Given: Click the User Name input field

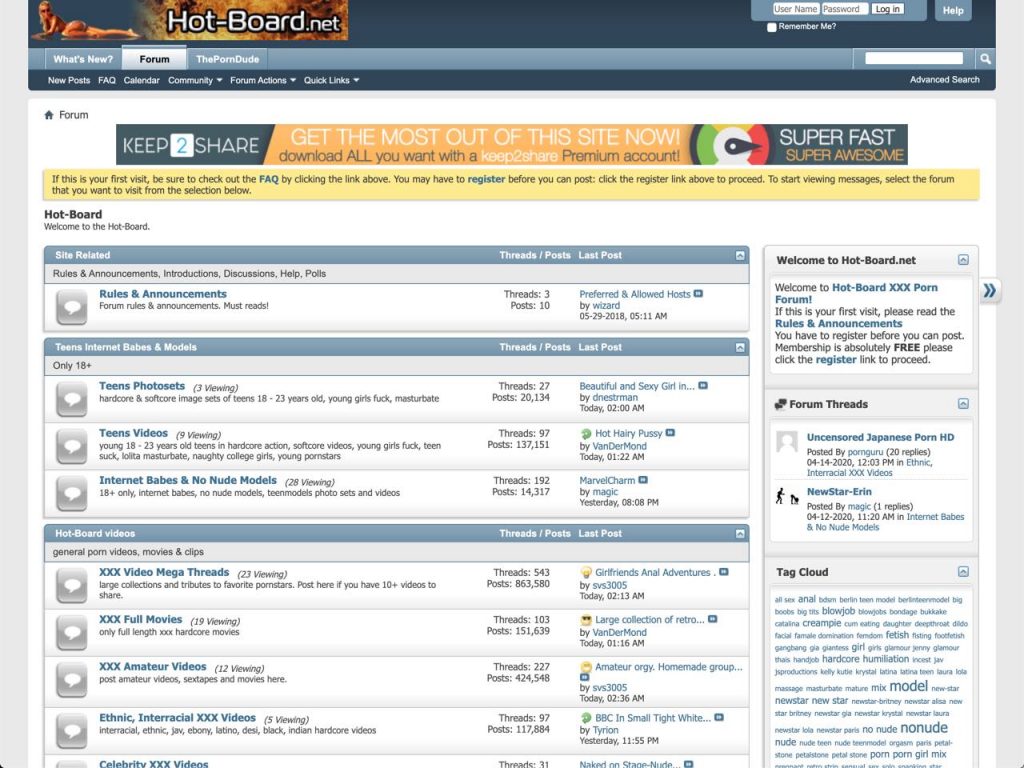Looking at the screenshot, I should pyautogui.click(x=795, y=9).
